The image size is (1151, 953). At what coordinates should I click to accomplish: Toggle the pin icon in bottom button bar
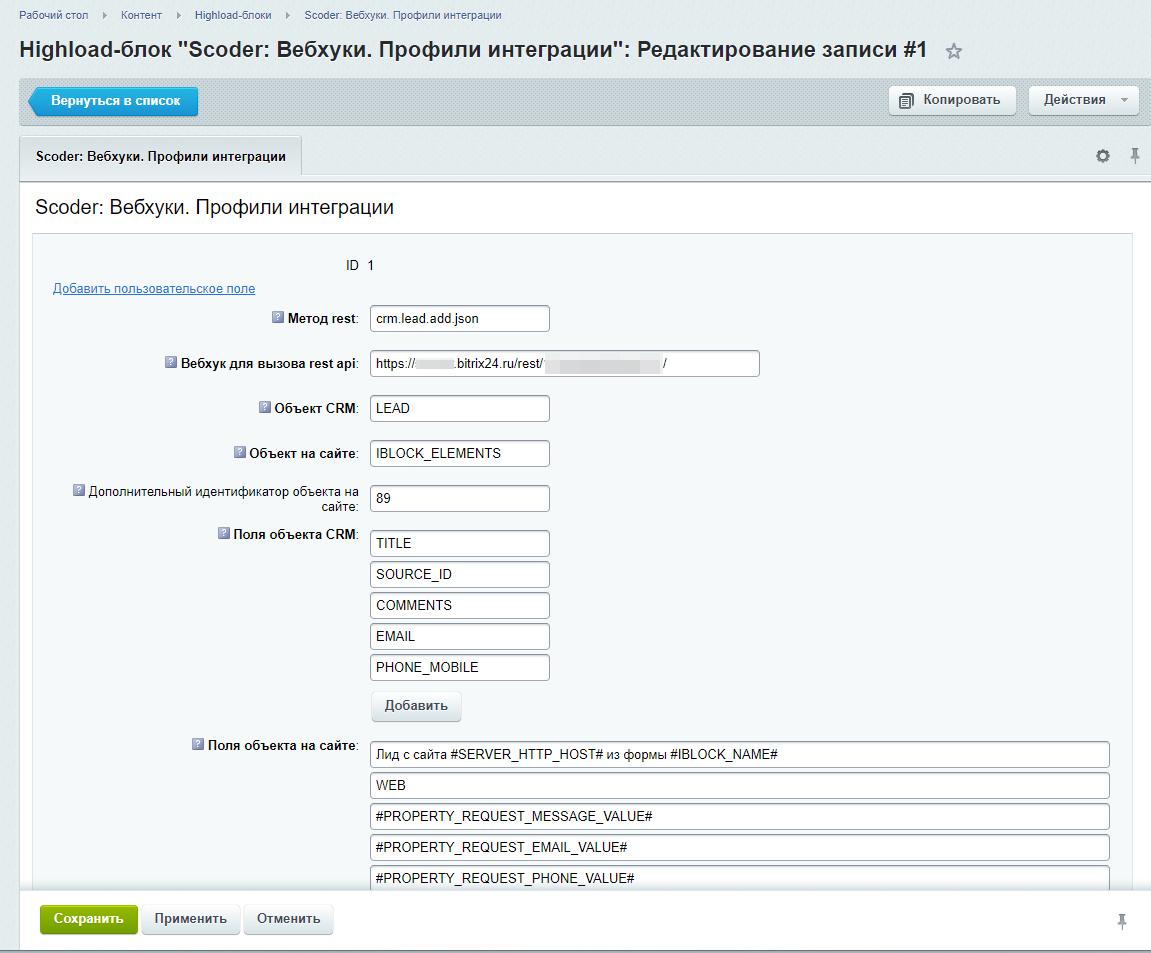[1122, 920]
